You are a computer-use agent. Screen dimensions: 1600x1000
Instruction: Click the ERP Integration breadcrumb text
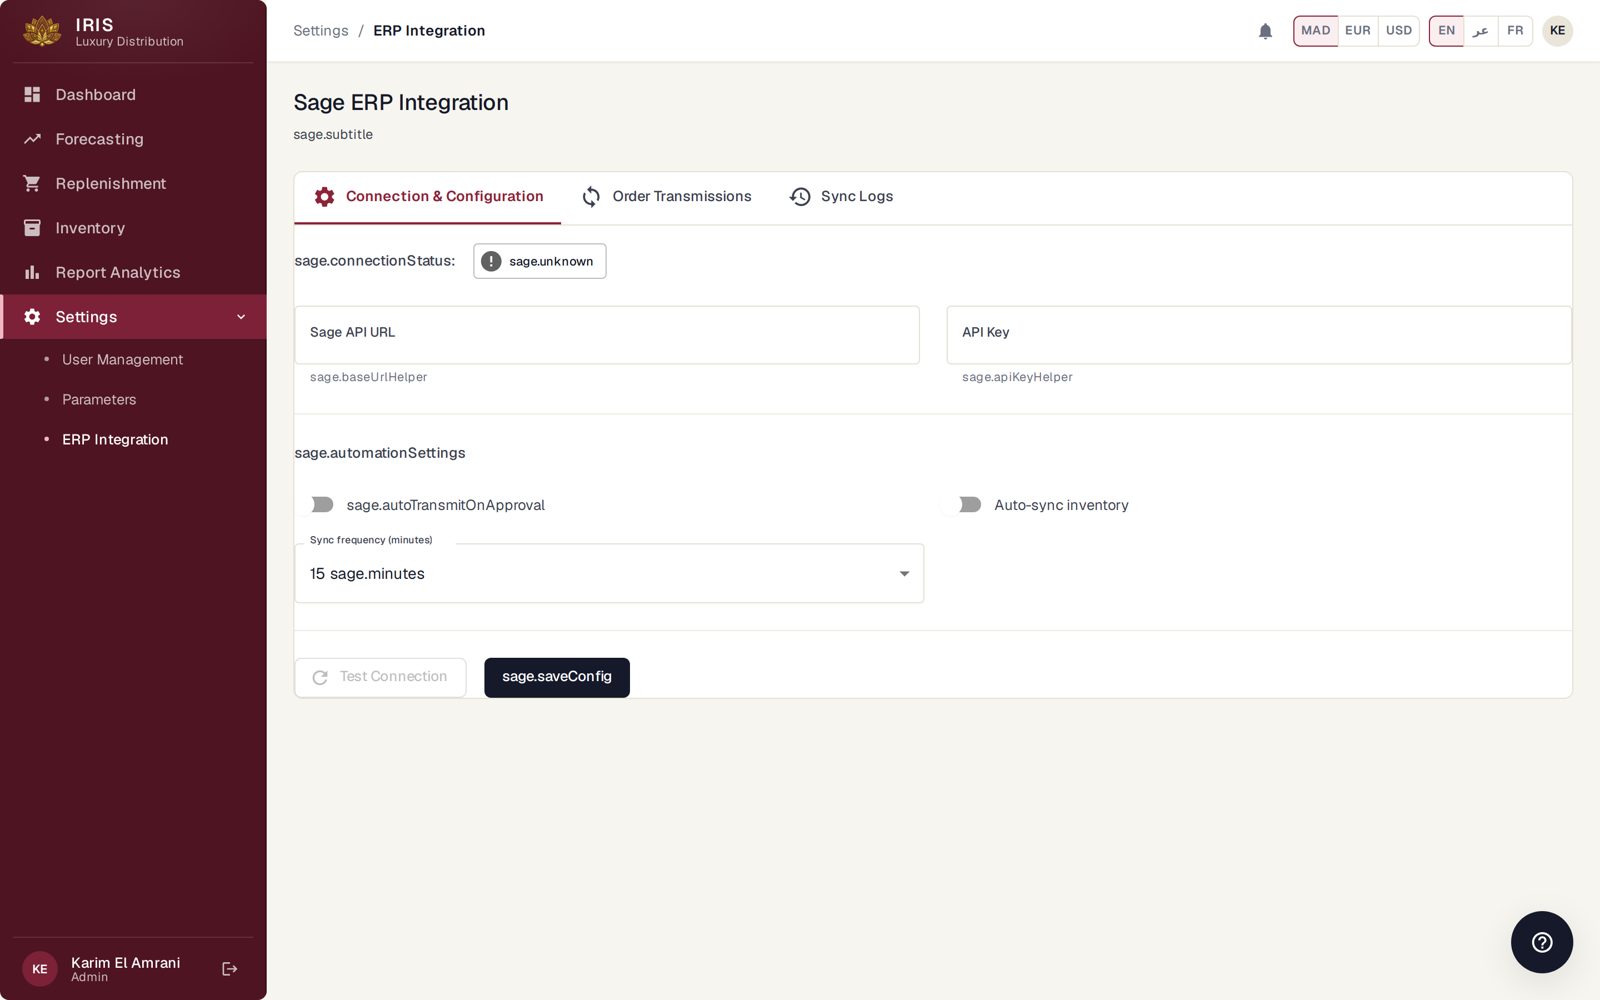[x=429, y=31]
